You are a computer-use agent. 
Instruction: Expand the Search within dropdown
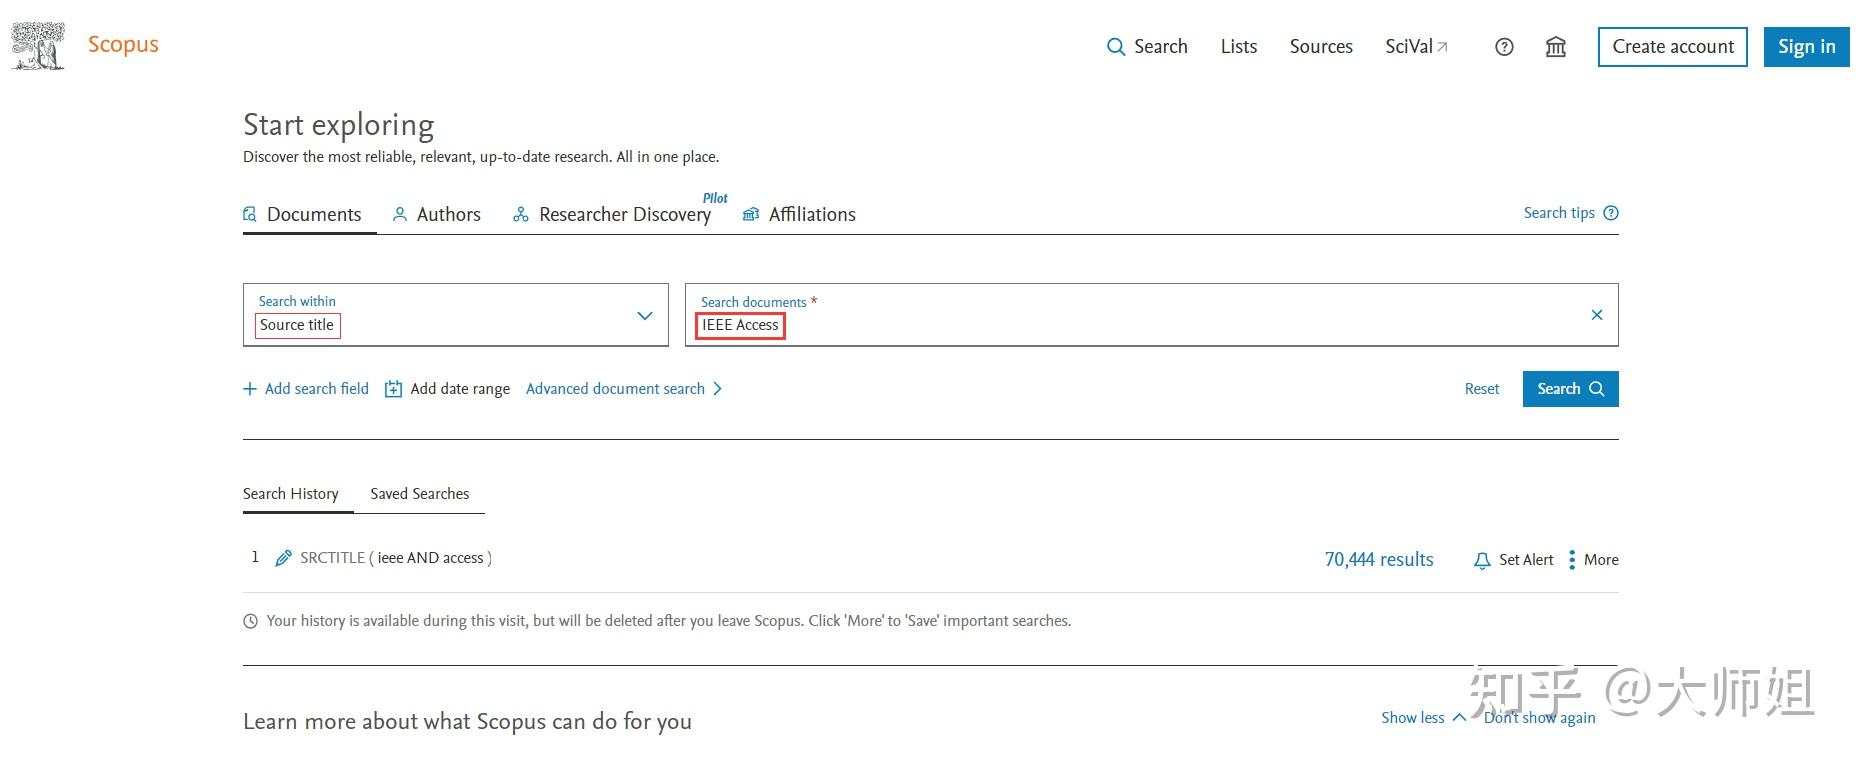pyautogui.click(x=645, y=316)
